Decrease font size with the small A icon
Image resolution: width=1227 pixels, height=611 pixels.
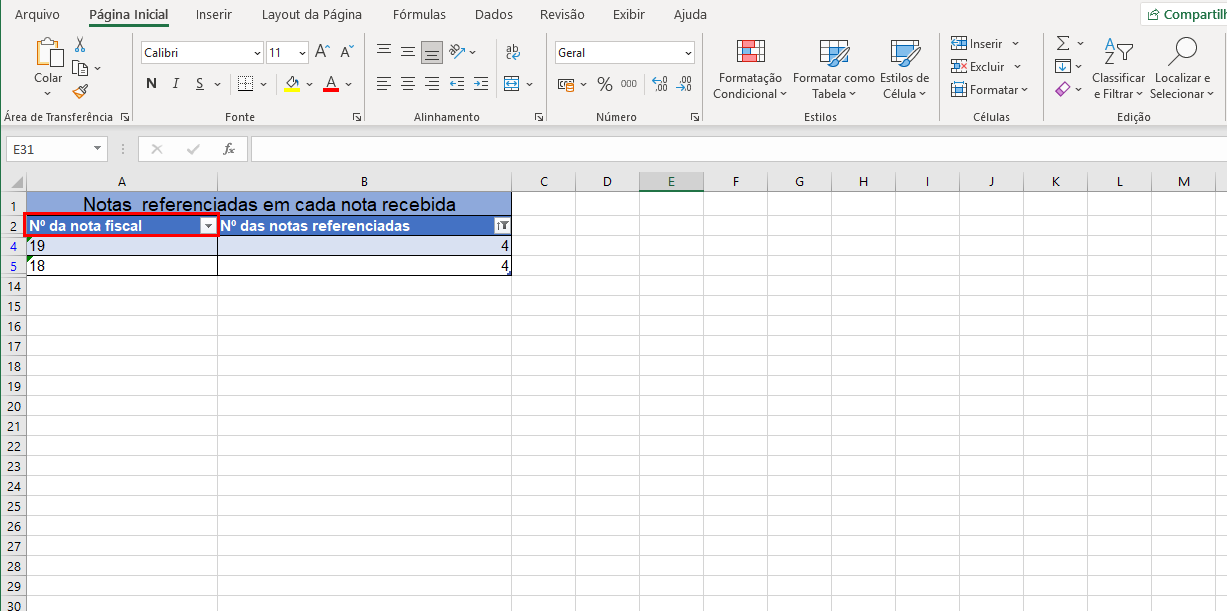coord(346,52)
